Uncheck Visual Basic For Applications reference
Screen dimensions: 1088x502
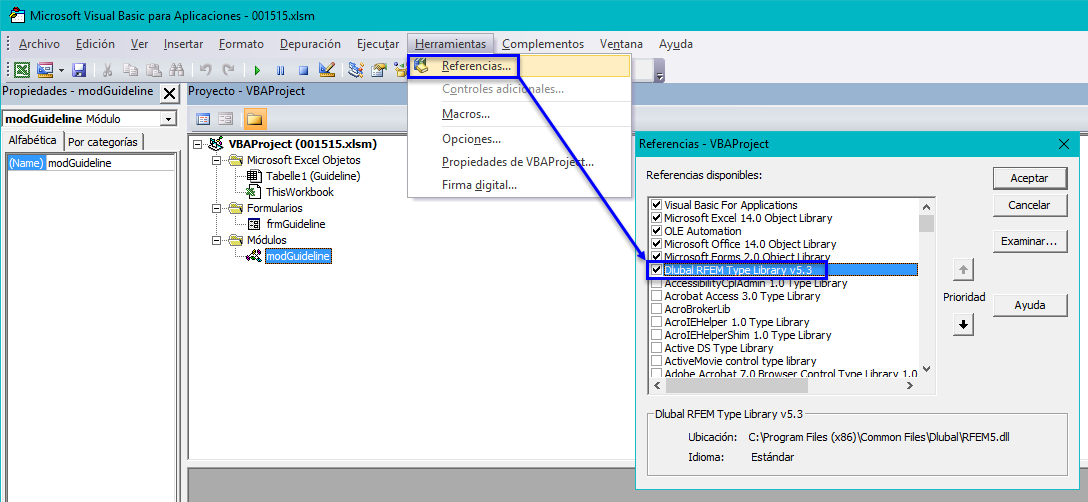[x=656, y=206]
